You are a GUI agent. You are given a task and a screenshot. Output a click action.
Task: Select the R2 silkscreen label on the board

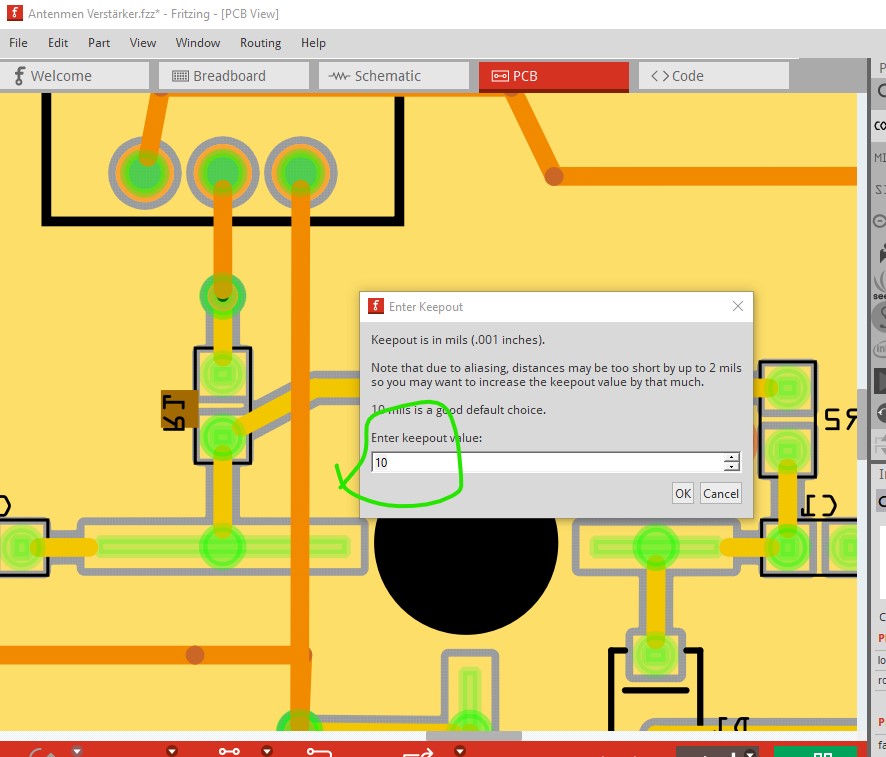838,418
